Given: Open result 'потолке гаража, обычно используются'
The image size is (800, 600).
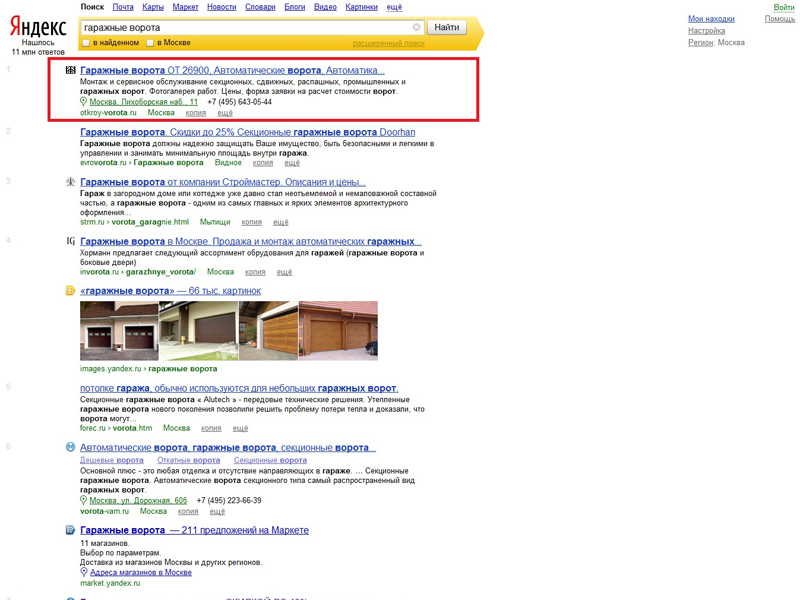Looking at the screenshot, I should (239, 388).
